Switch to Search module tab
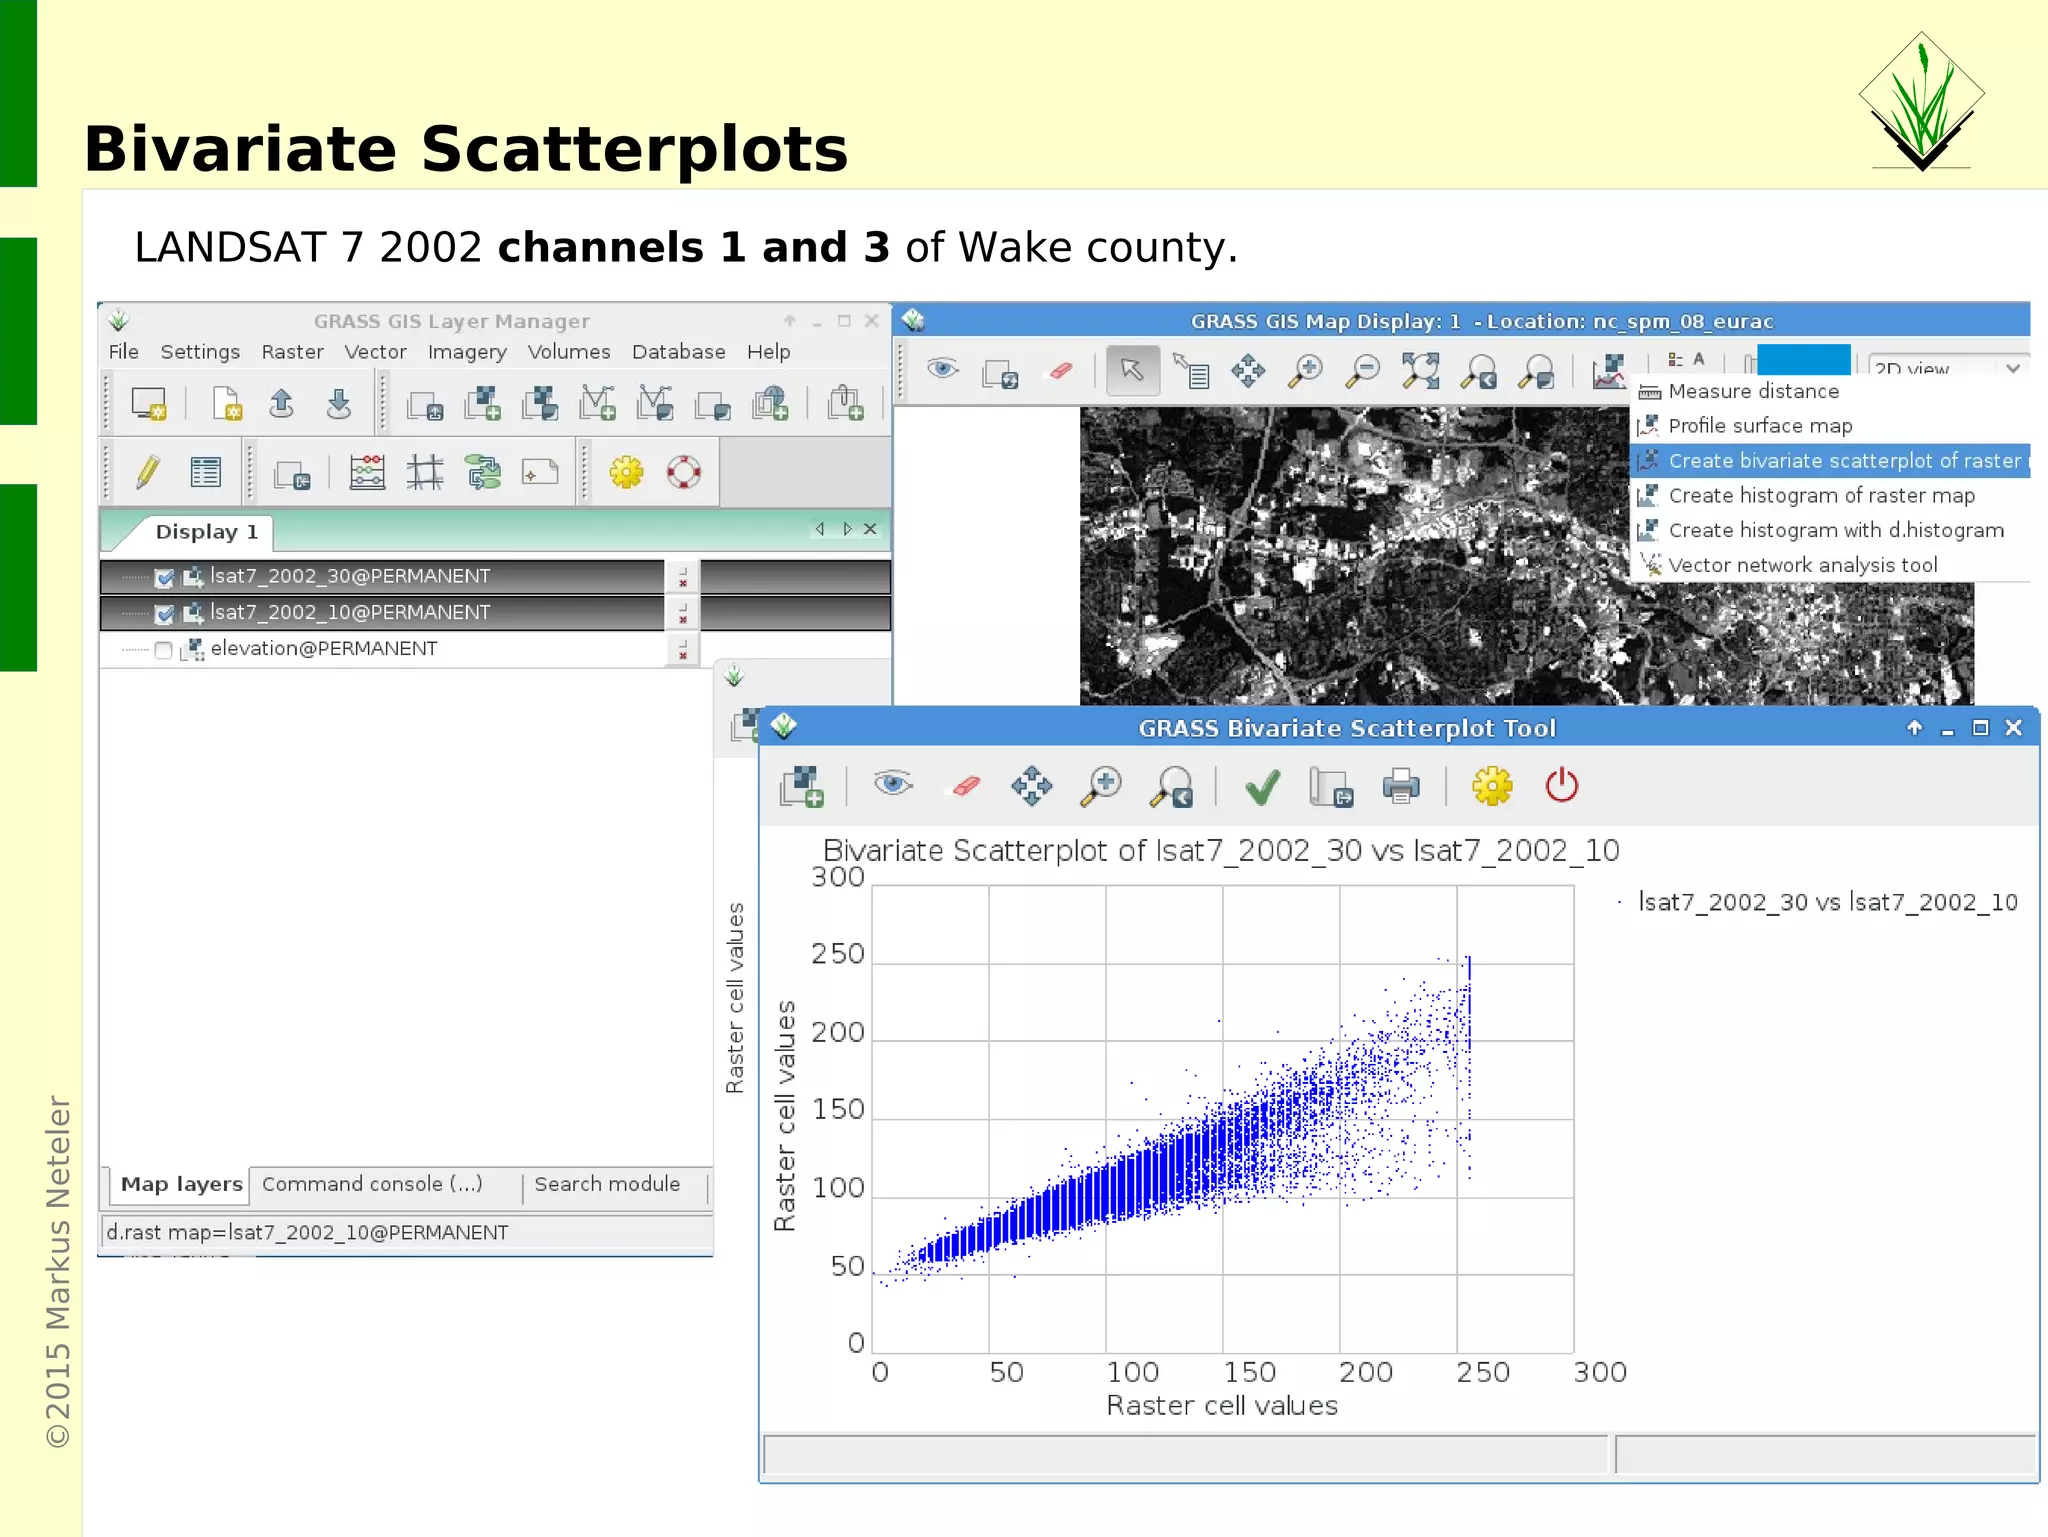This screenshot has width=2048, height=1537. click(607, 1185)
